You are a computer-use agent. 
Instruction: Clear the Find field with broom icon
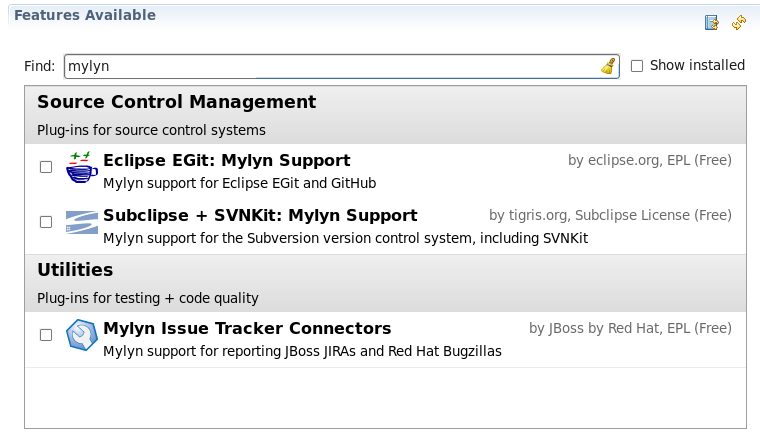click(x=608, y=66)
